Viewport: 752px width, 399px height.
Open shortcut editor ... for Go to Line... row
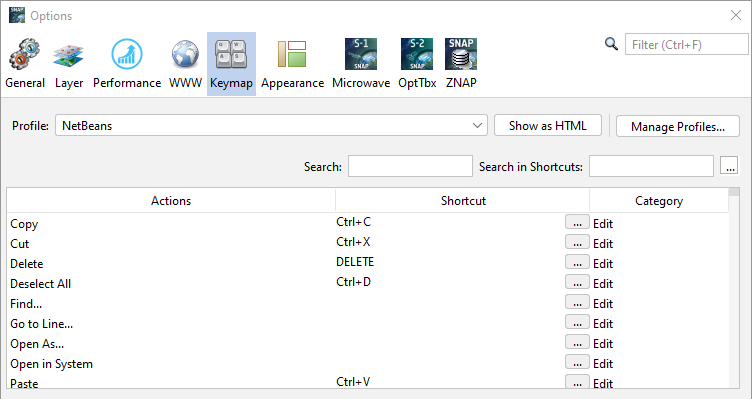577,323
